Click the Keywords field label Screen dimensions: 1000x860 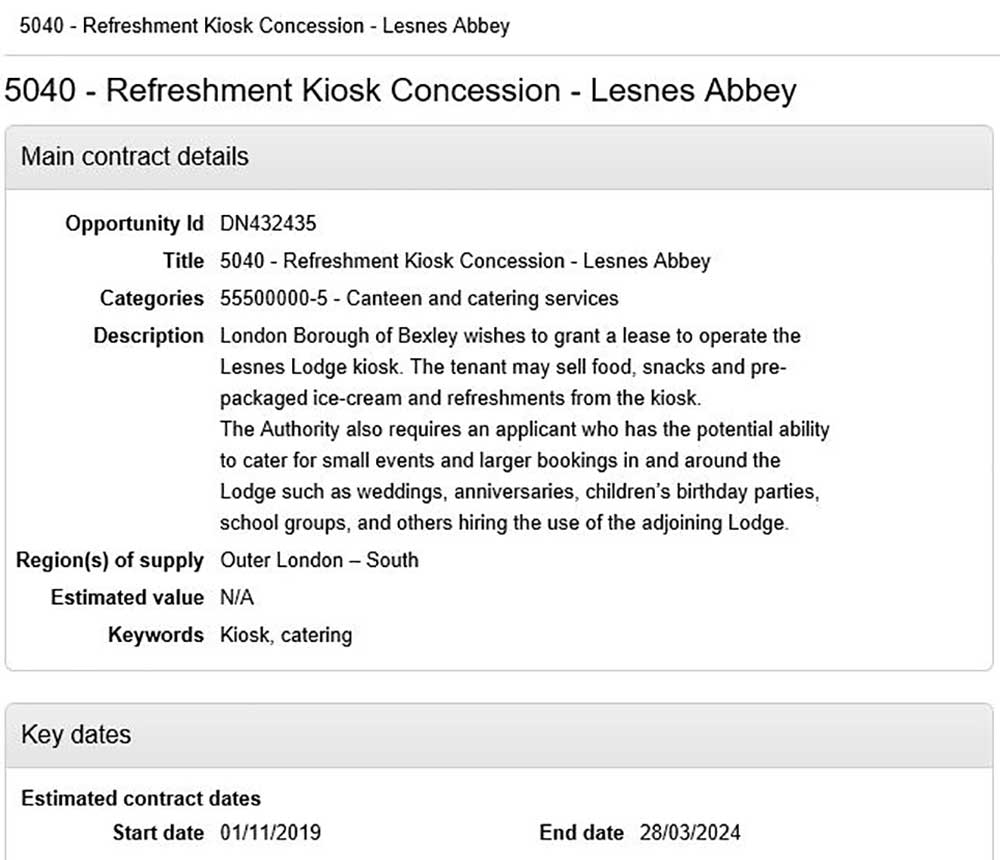(x=156, y=635)
